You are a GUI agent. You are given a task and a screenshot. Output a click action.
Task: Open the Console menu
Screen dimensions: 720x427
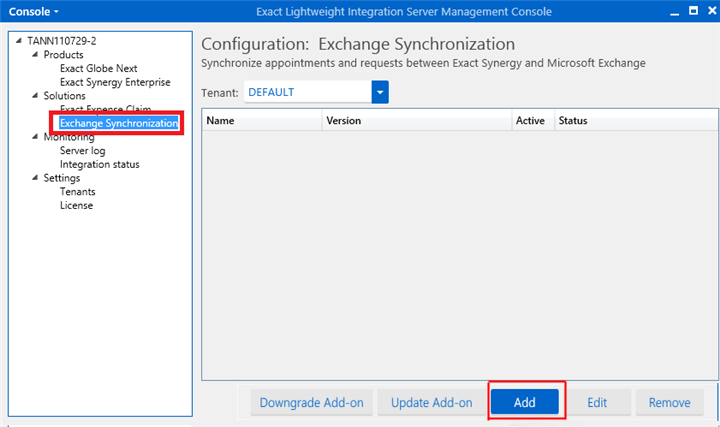(34, 11)
